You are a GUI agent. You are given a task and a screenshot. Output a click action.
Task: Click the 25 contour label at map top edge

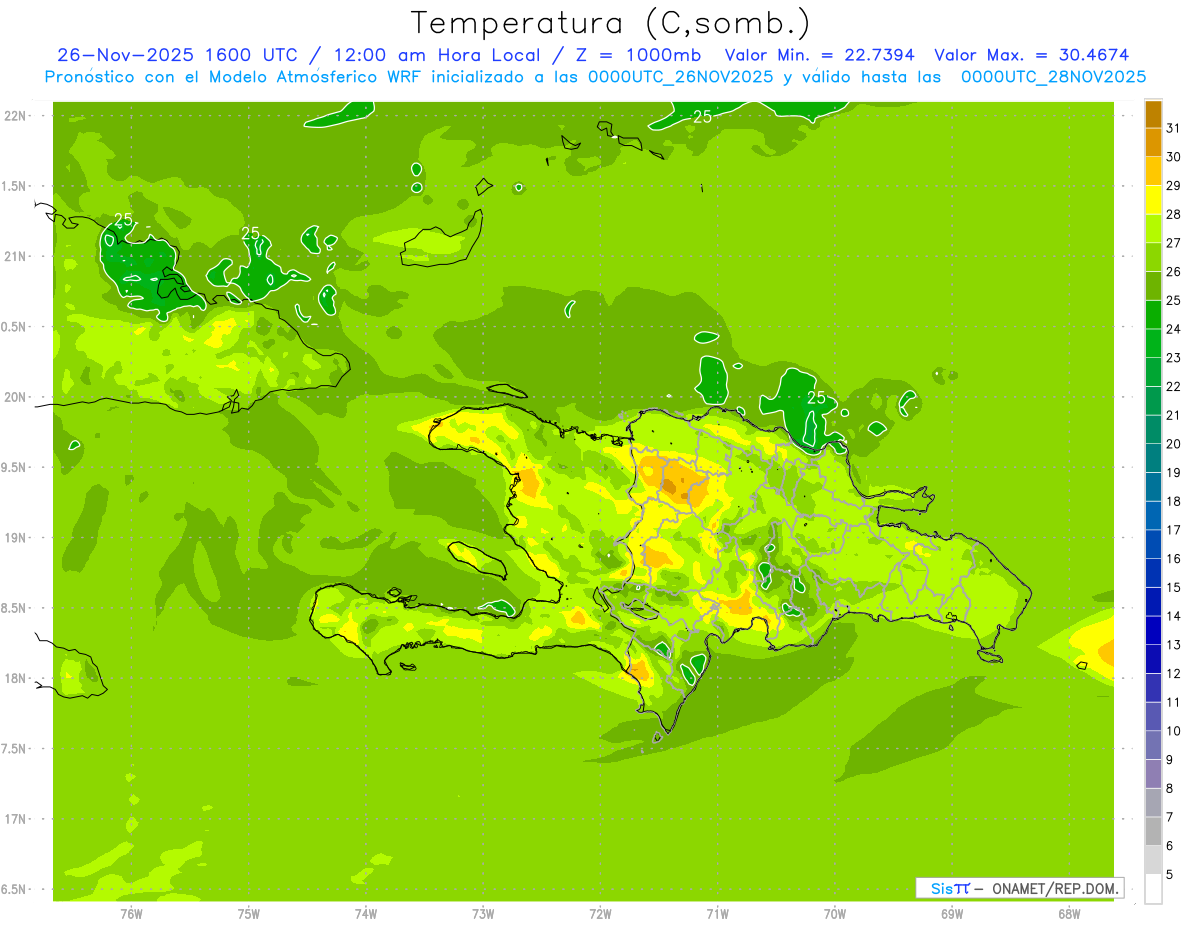[703, 117]
